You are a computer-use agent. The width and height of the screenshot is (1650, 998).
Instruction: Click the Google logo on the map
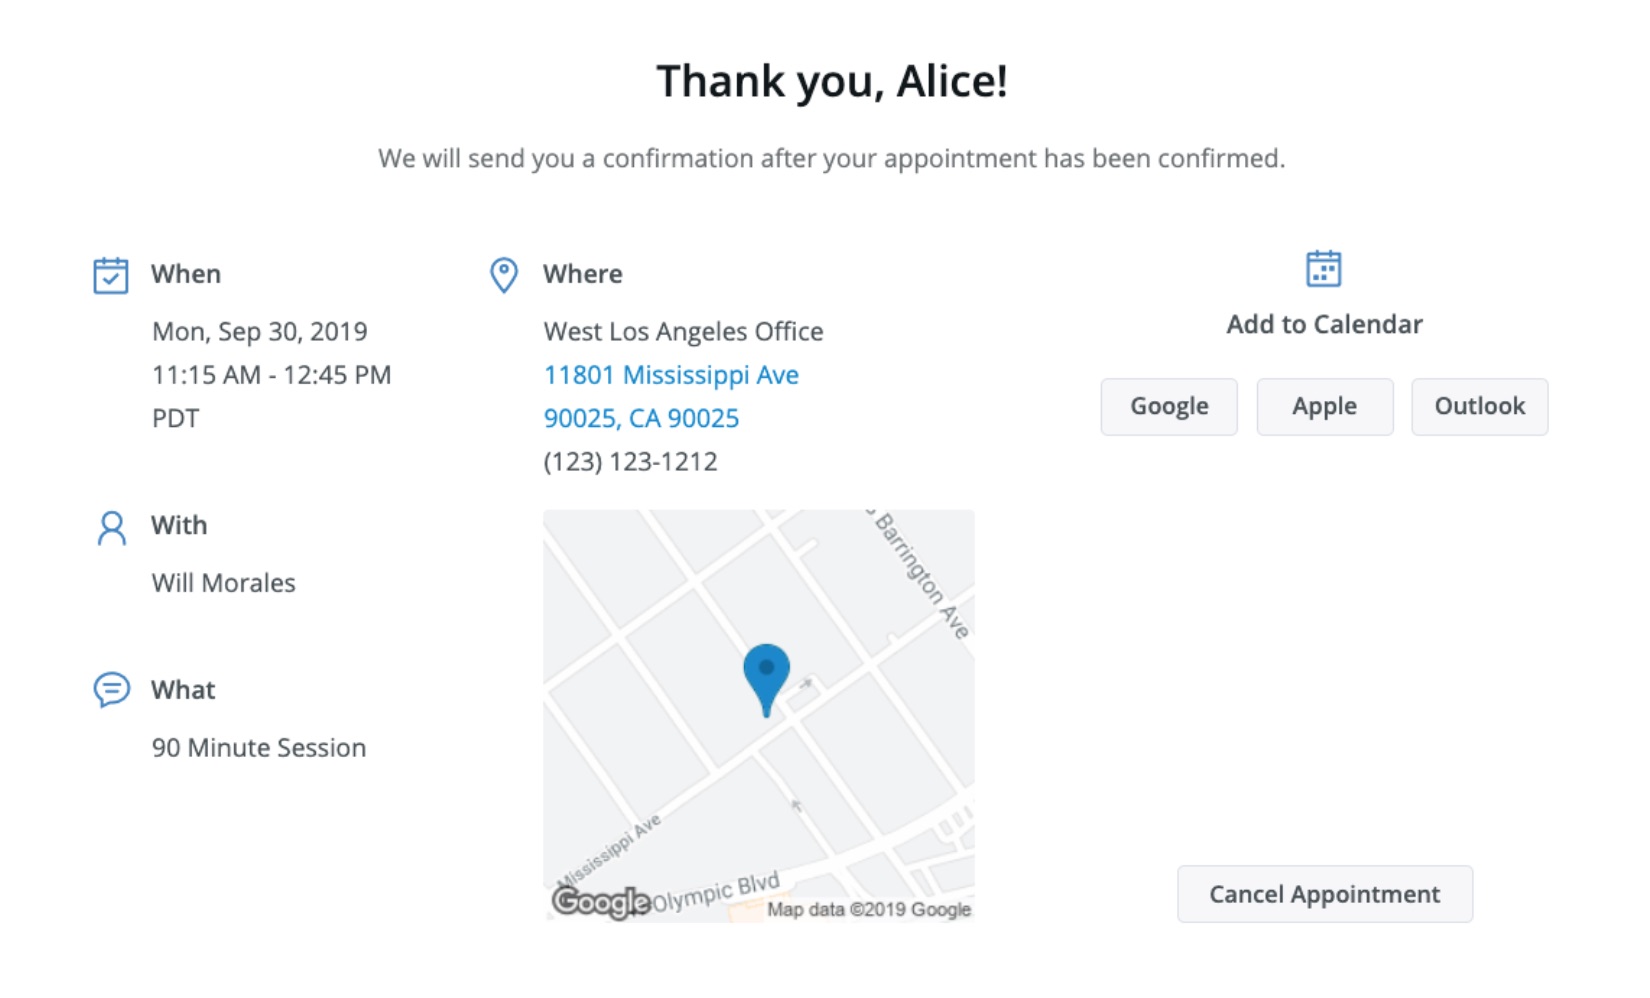[598, 903]
